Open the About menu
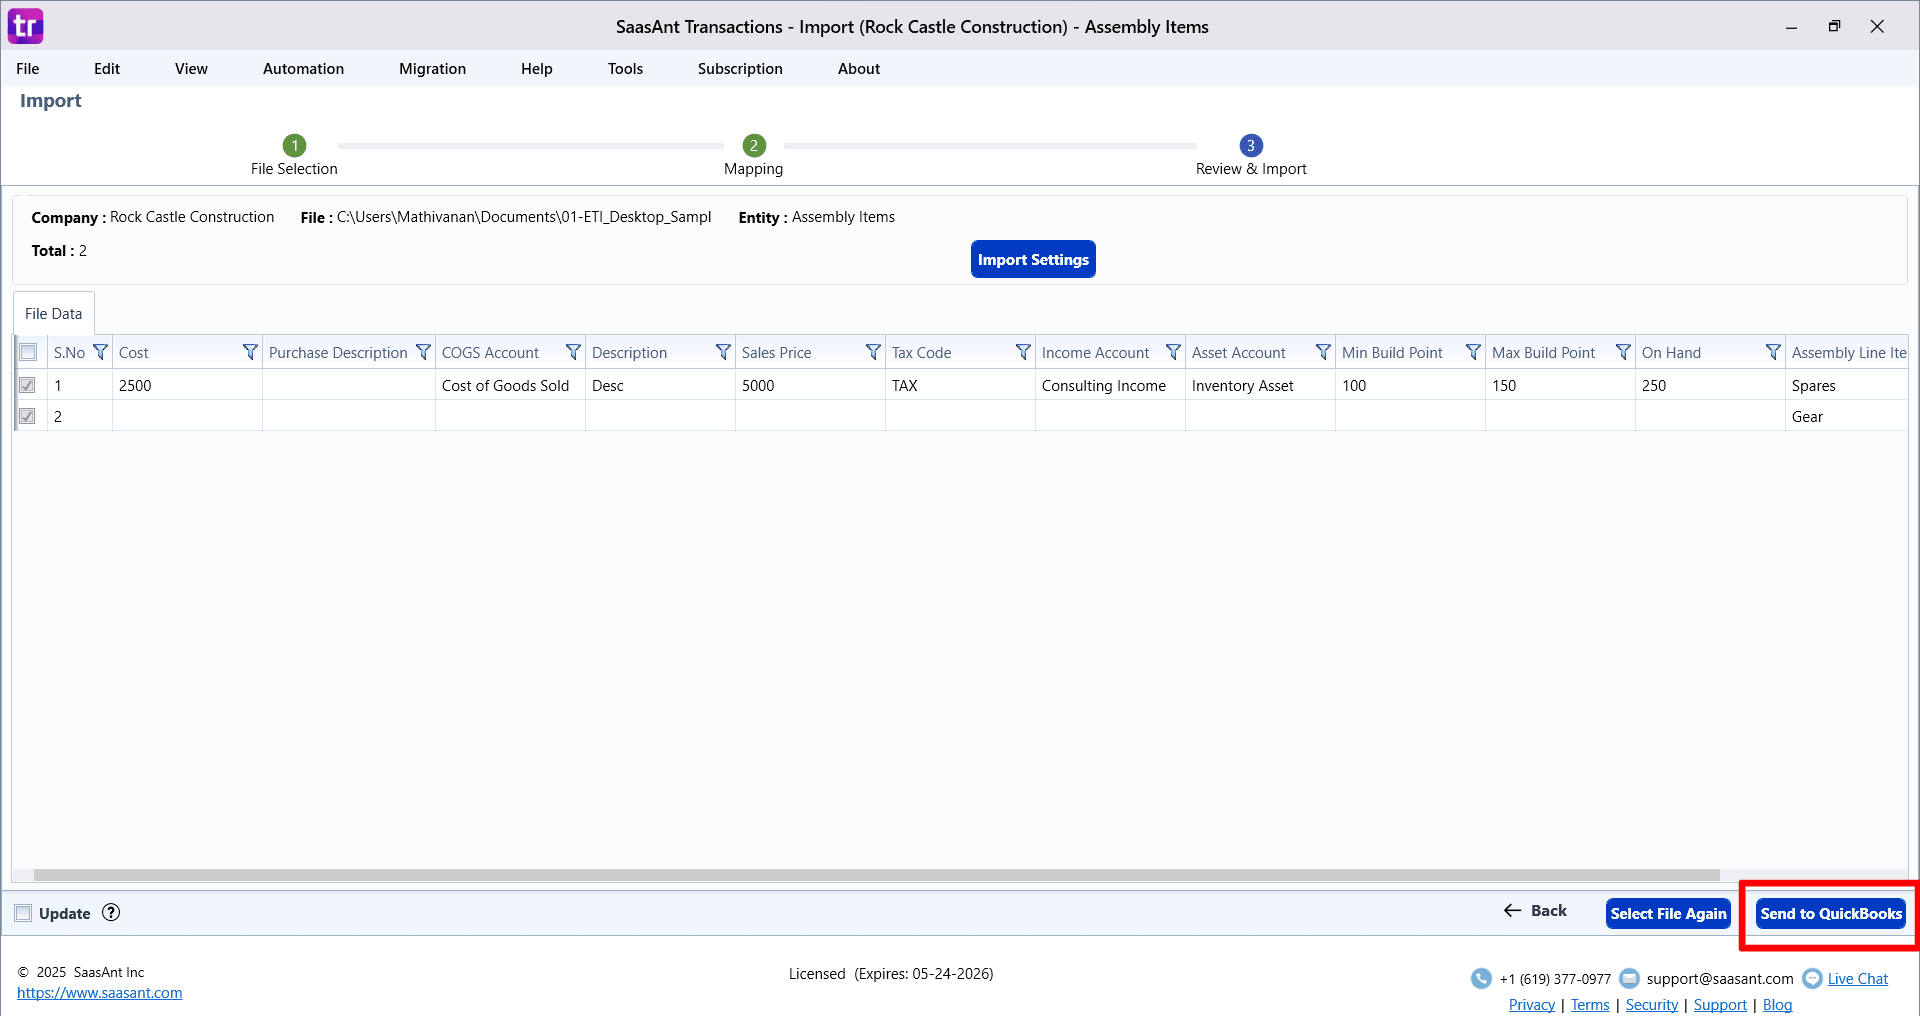1920x1016 pixels. (x=859, y=69)
